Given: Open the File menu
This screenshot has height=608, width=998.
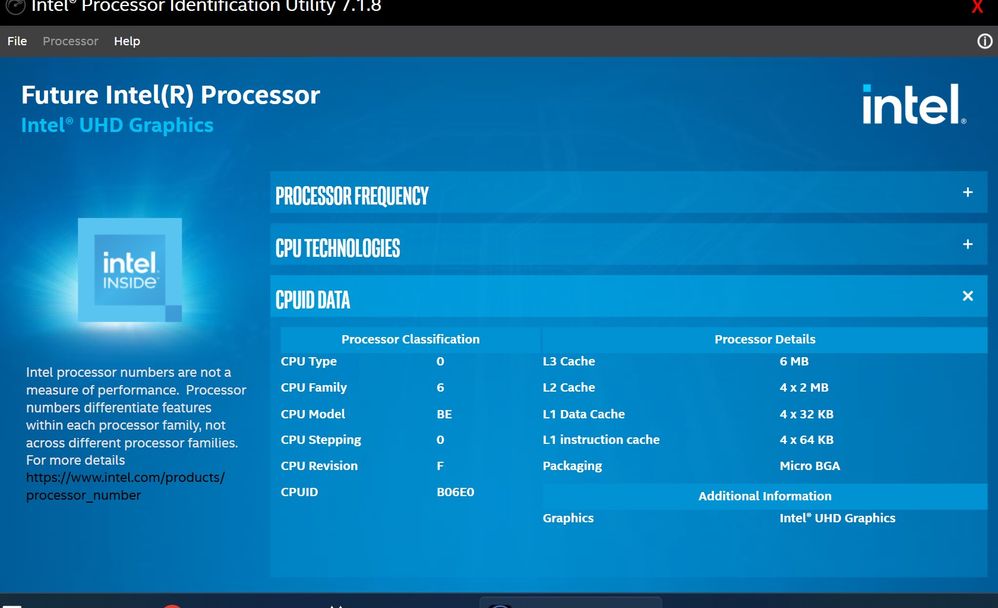Looking at the screenshot, I should pyautogui.click(x=17, y=41).
